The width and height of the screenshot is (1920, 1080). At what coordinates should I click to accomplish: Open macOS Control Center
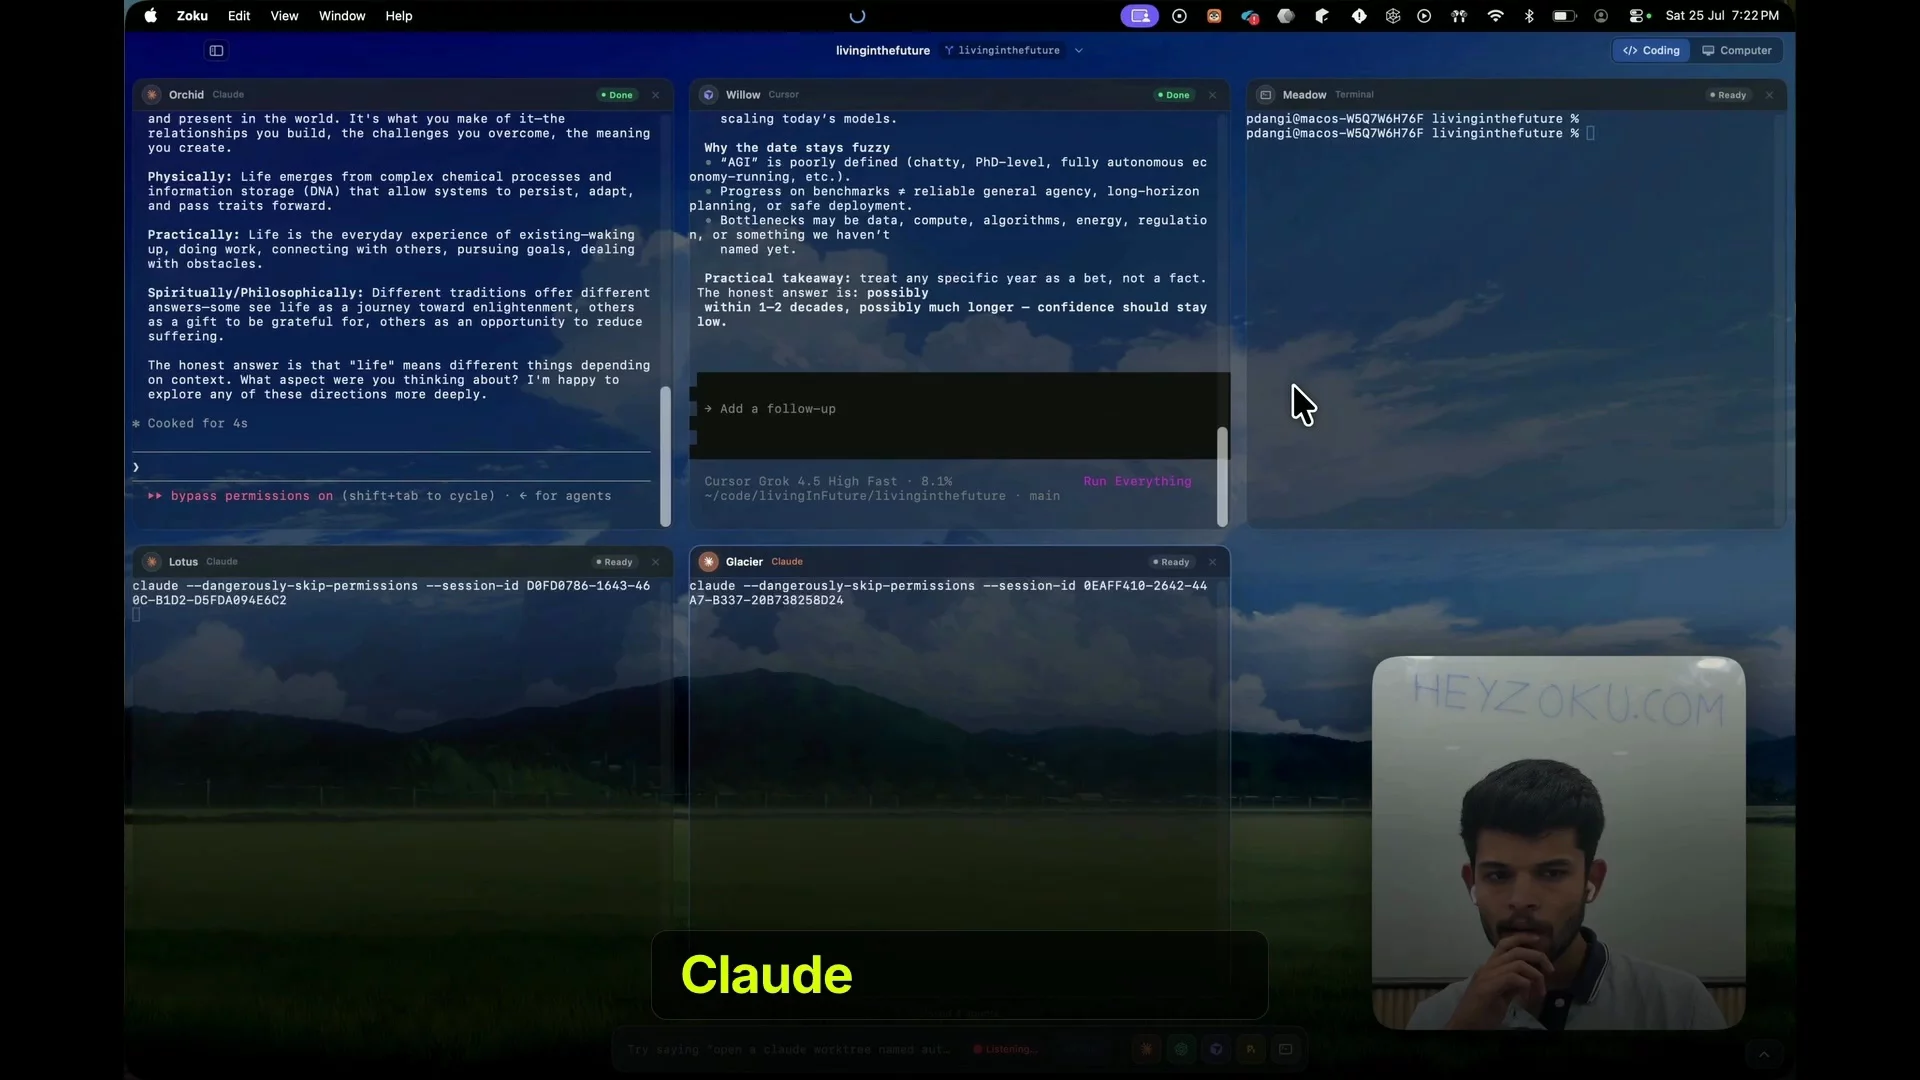(x=1638, y=16)
